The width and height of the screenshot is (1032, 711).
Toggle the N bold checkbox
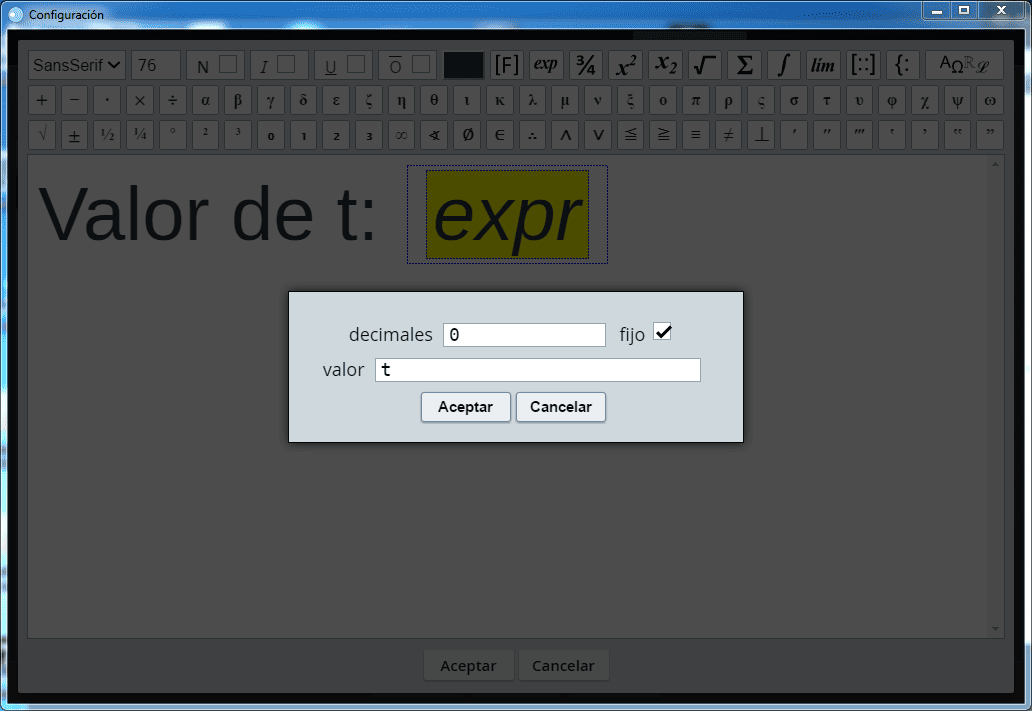coord(228,65)
